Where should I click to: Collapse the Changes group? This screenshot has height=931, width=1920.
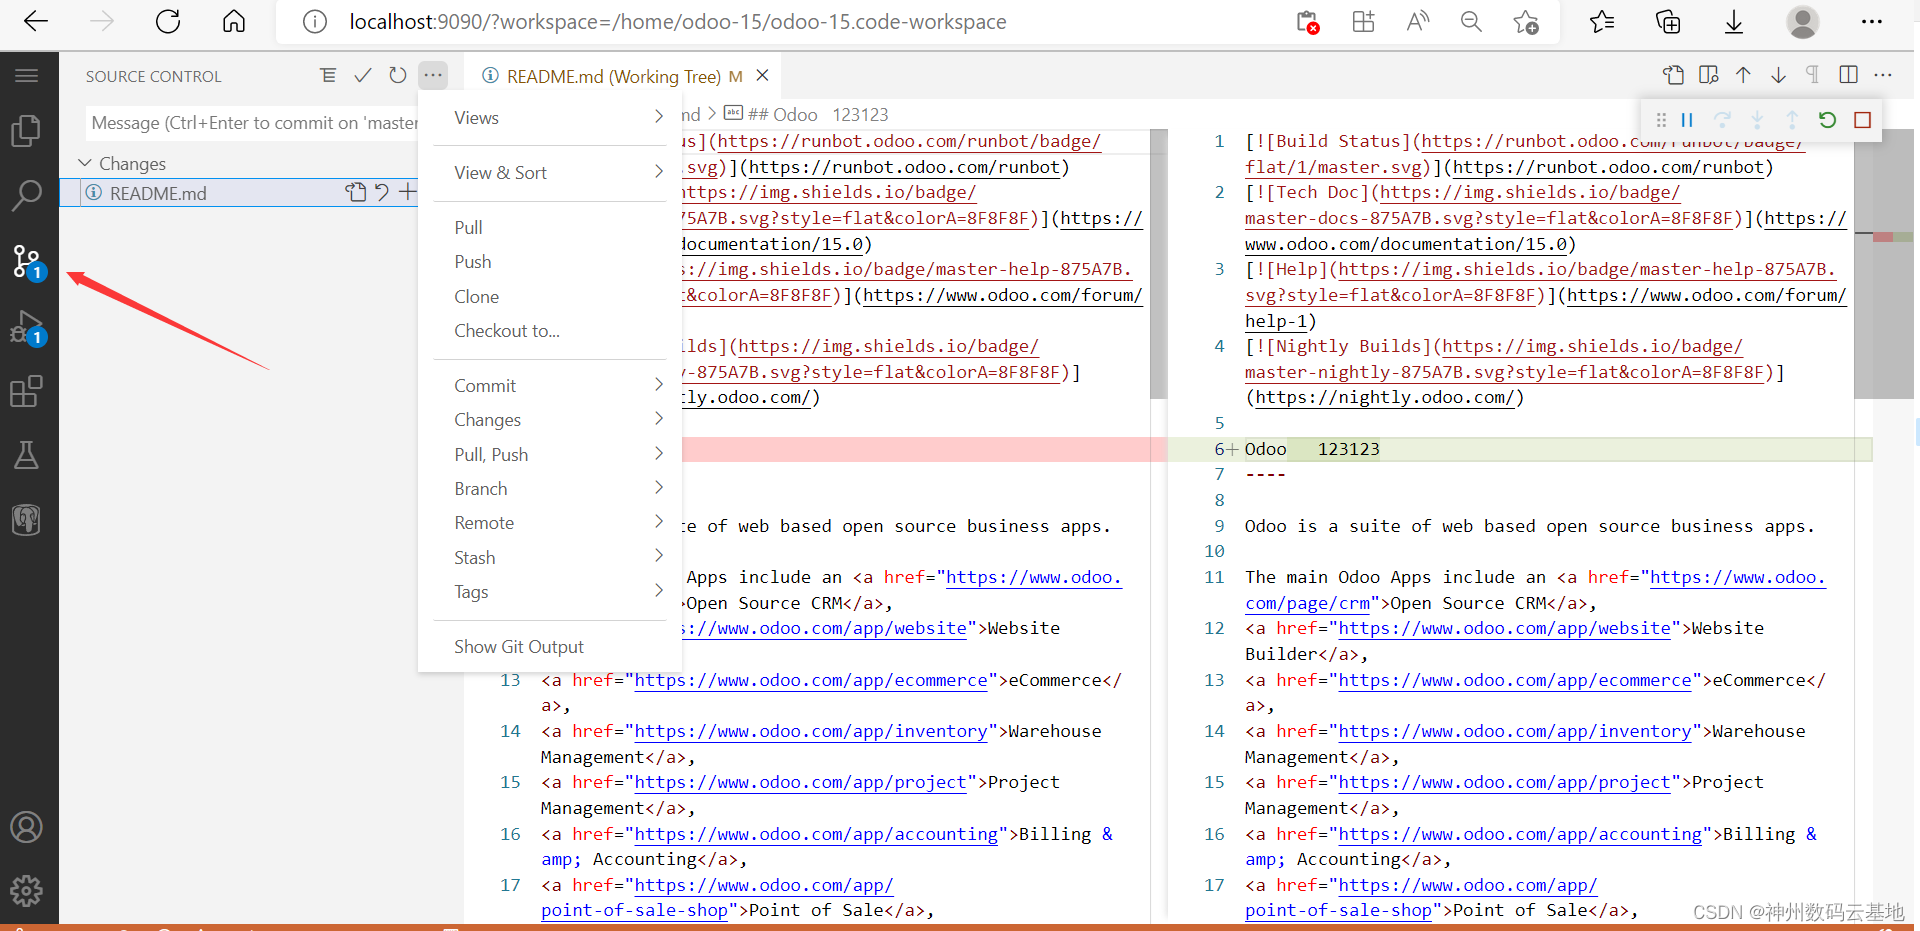point(85,163)
